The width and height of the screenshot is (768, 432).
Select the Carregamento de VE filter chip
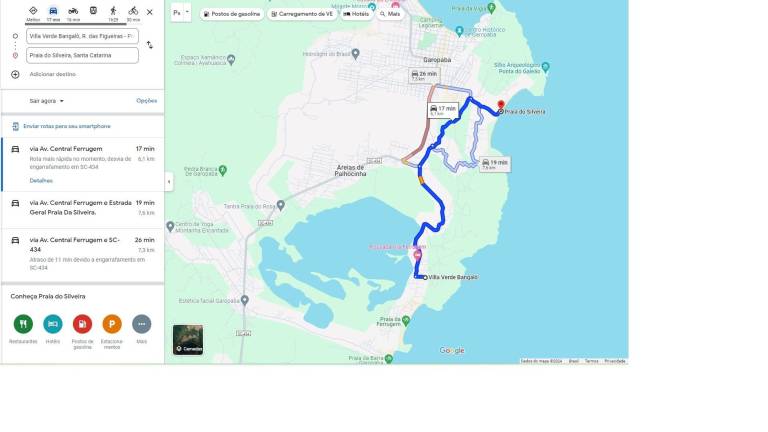(x=302, y=14)
